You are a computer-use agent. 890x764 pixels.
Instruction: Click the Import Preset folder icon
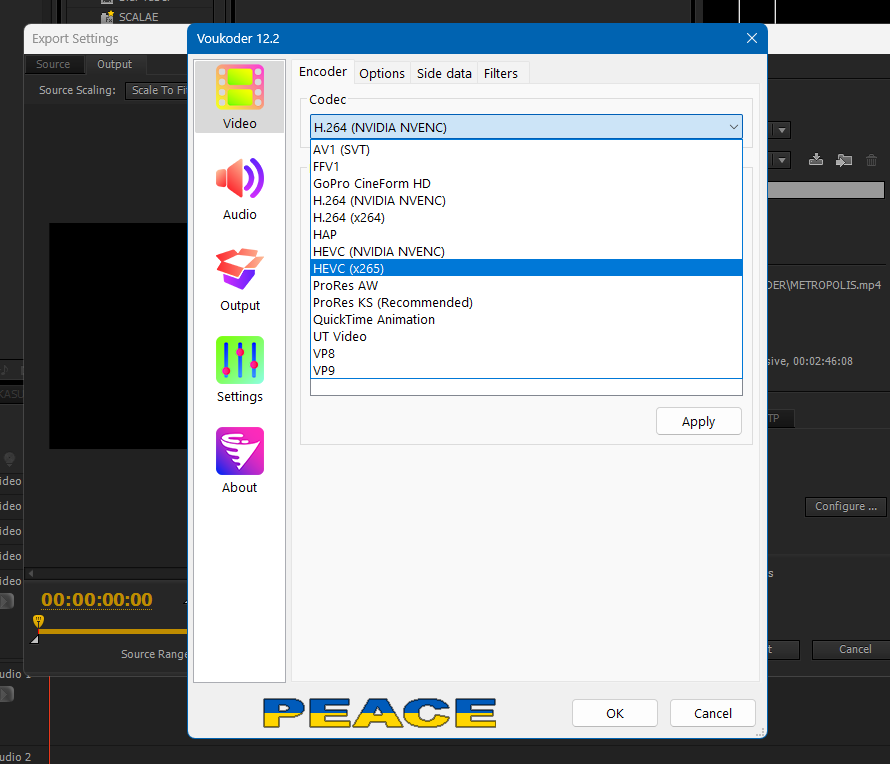pos(844,160)
